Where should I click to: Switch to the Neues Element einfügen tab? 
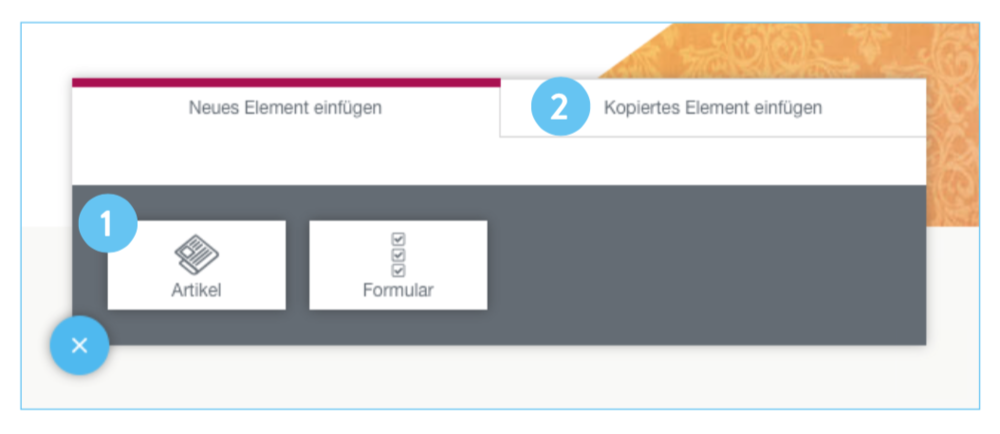pyautogui.click(x=285, y=108)
